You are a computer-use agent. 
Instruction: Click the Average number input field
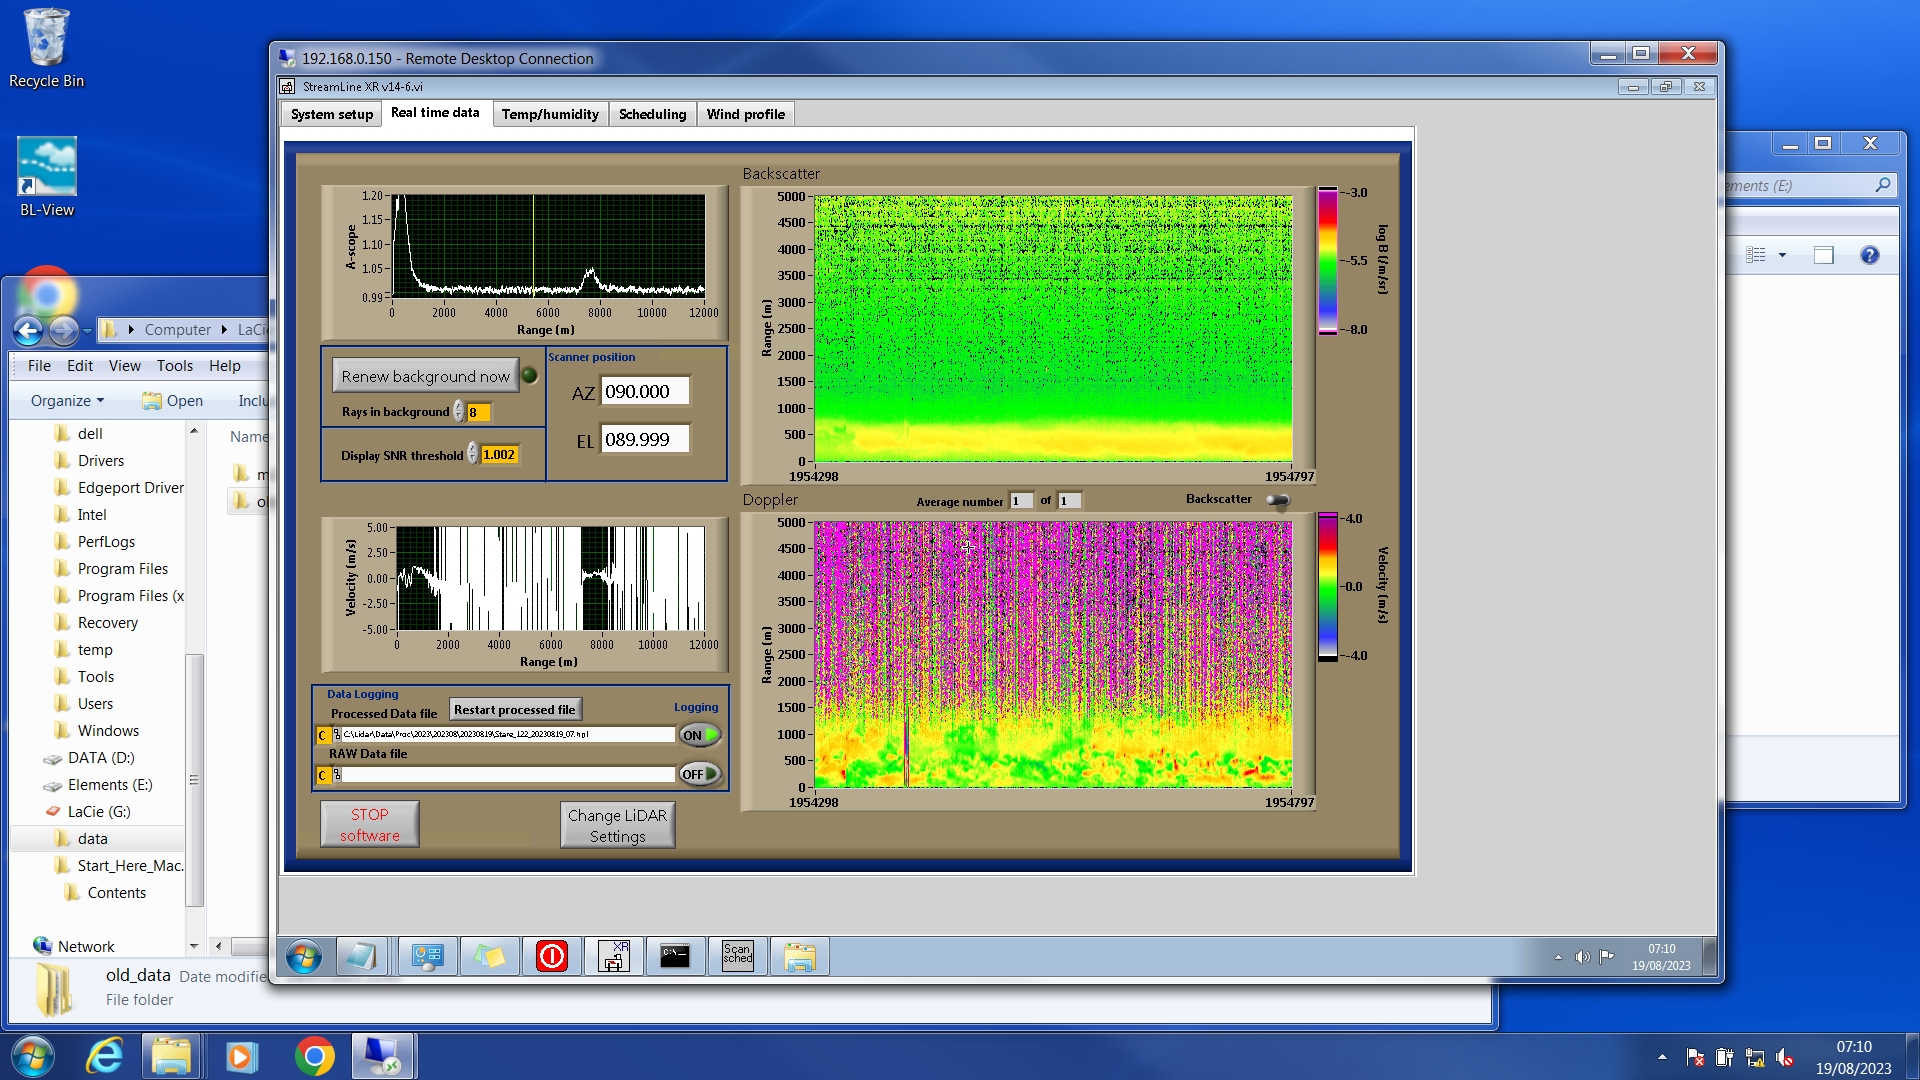pos(1020,501)
